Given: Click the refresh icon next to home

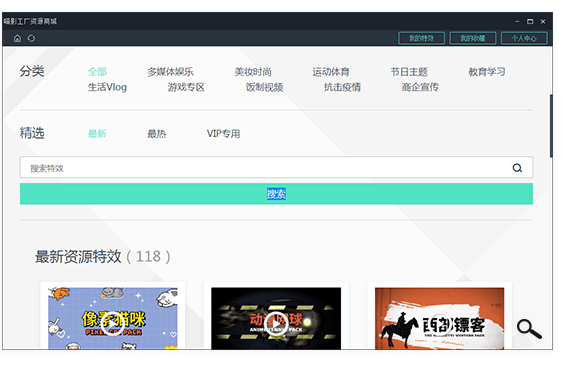Looking at the screenshot, I should pyautogui.click(x=32, y=38).
